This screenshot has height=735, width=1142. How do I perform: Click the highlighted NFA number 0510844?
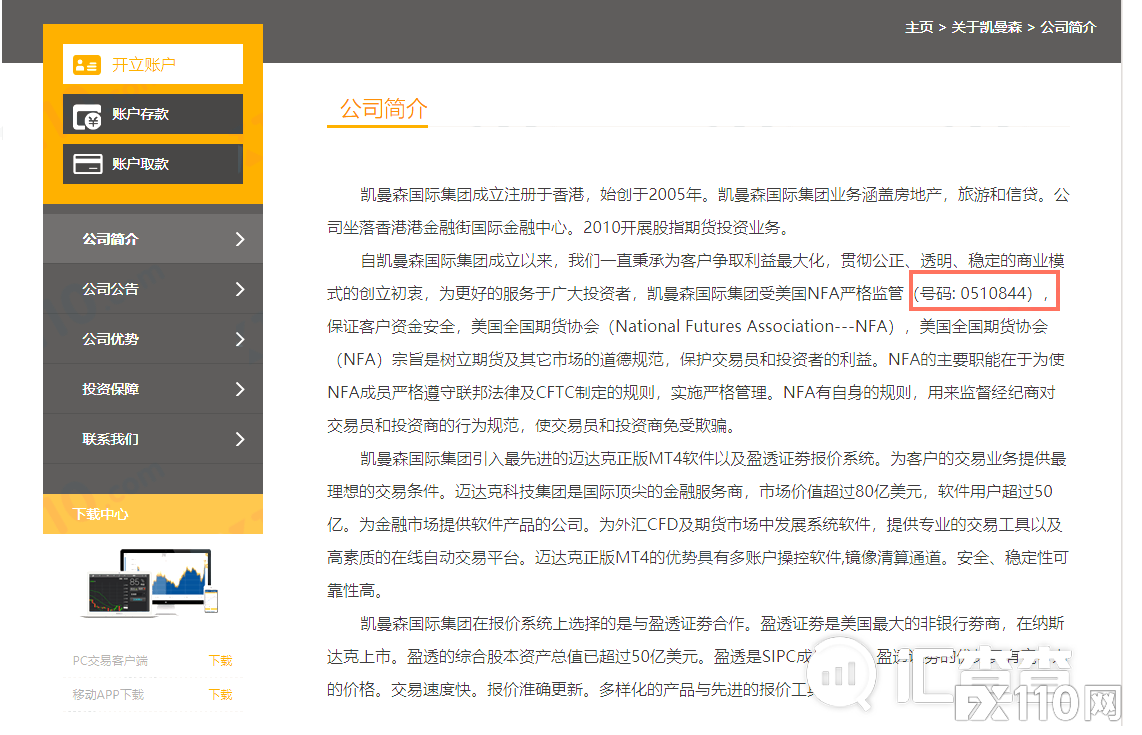(985, 289)
